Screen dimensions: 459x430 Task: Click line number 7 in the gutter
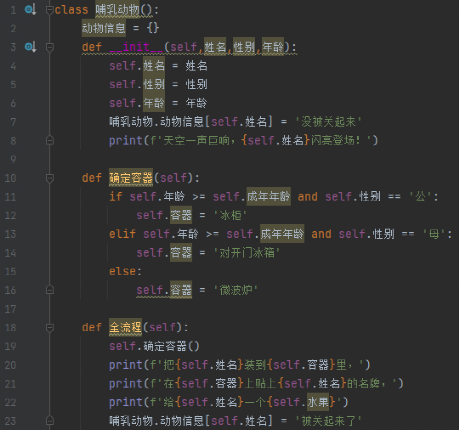point(13,122)
